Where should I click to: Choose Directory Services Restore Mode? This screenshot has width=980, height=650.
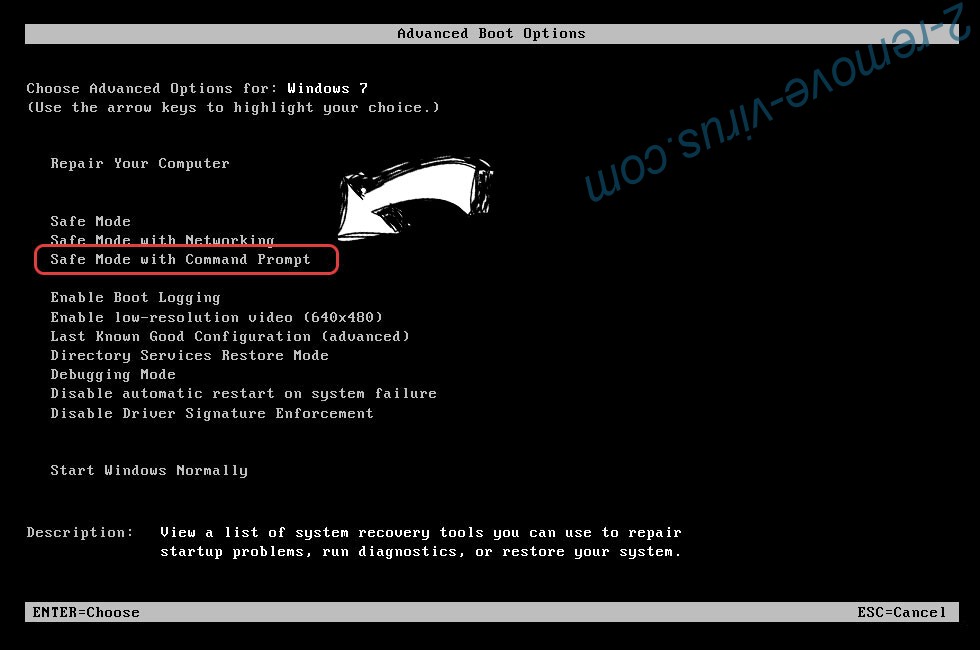(189, 356)
